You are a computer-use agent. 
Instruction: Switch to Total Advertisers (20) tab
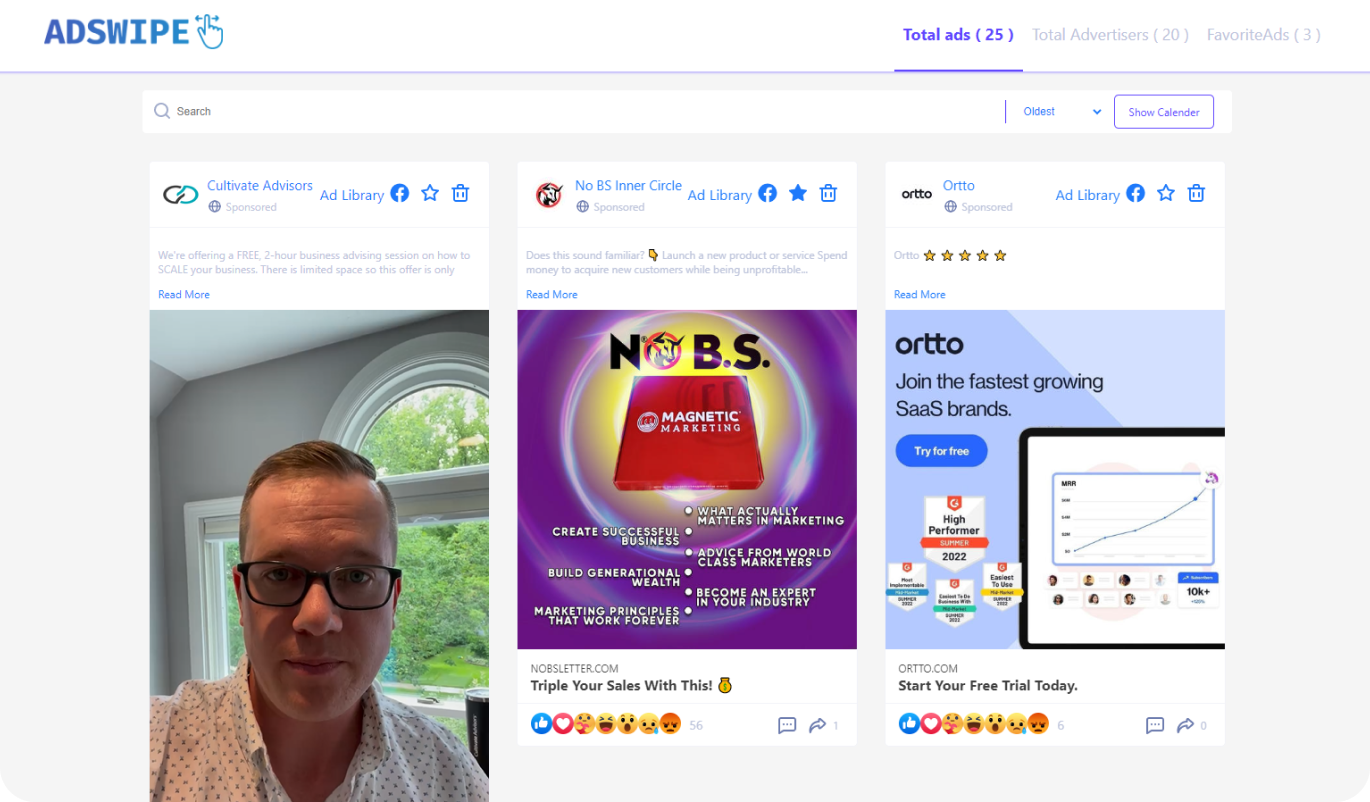(1110, 35)
